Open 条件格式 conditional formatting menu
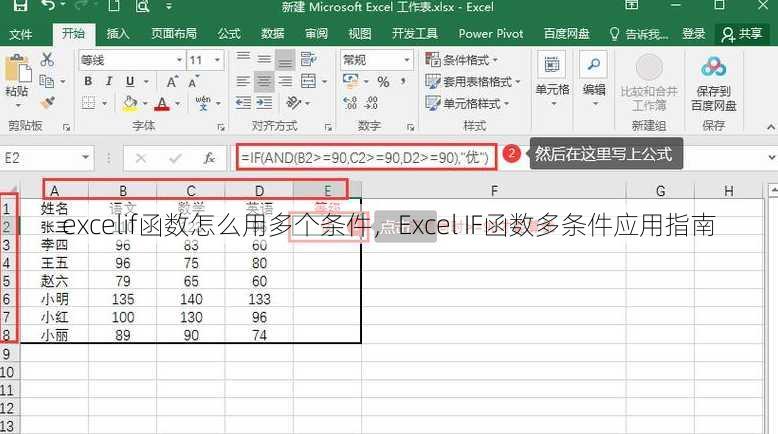The height and width of the screenshot is (434, 778). (x=461, y=60)
